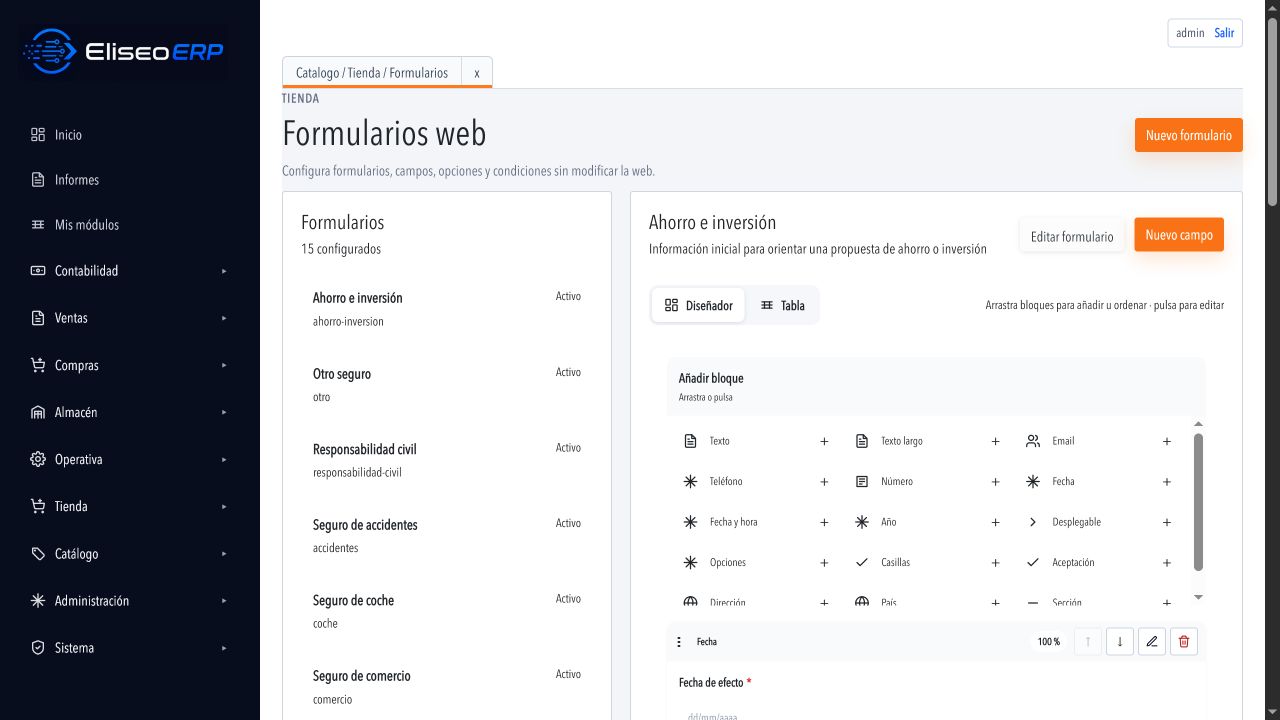Click the Mis módulos icon

pos(38,225)
